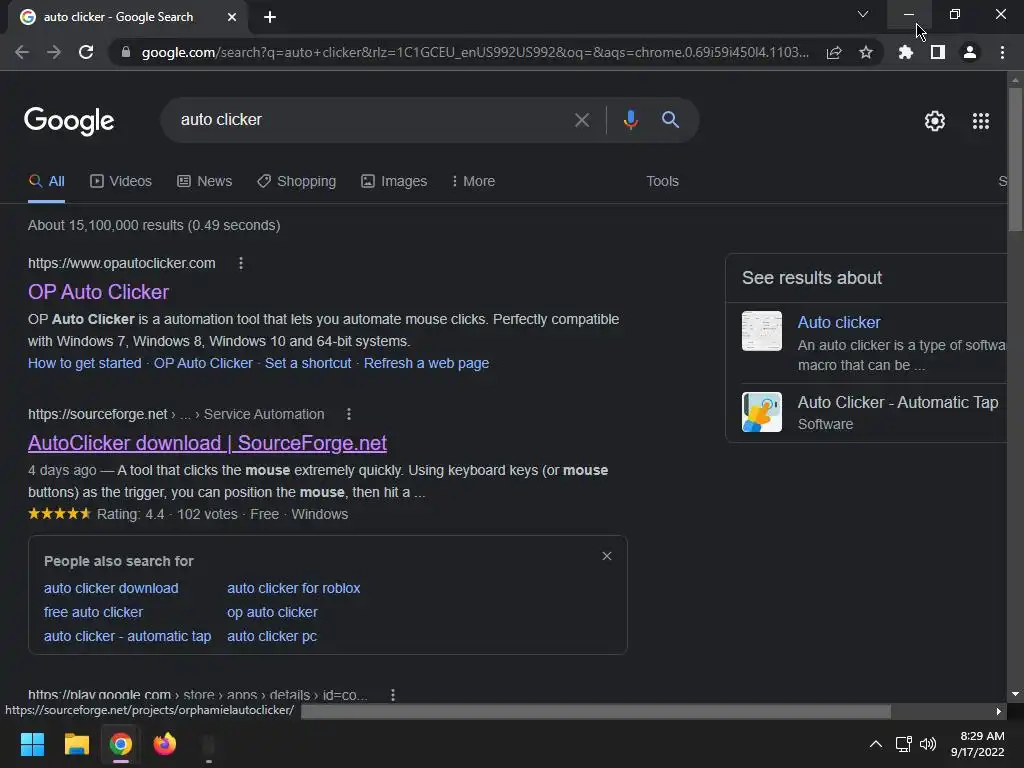The width and height of the screenshot is (1024, 768).
Task: Bookmark this tab with the star
Action: click(866, 52)
